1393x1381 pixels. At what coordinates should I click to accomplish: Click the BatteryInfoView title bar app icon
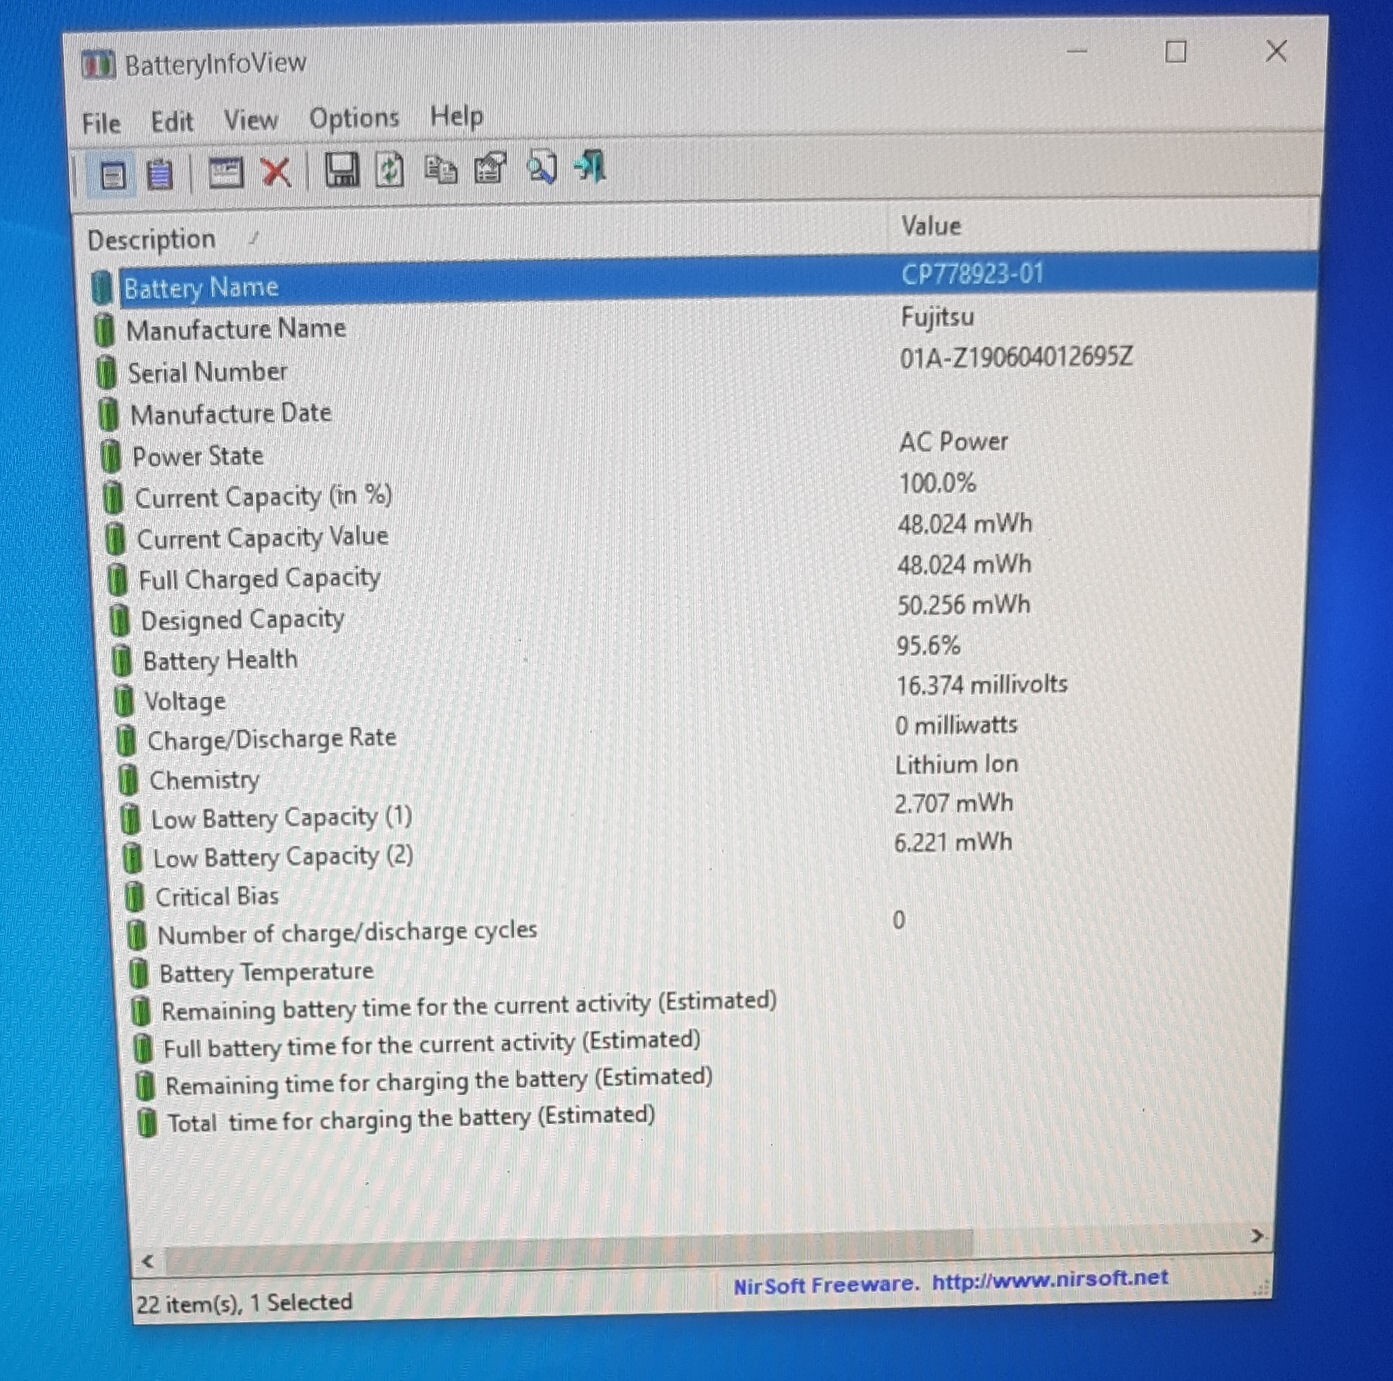97,65
